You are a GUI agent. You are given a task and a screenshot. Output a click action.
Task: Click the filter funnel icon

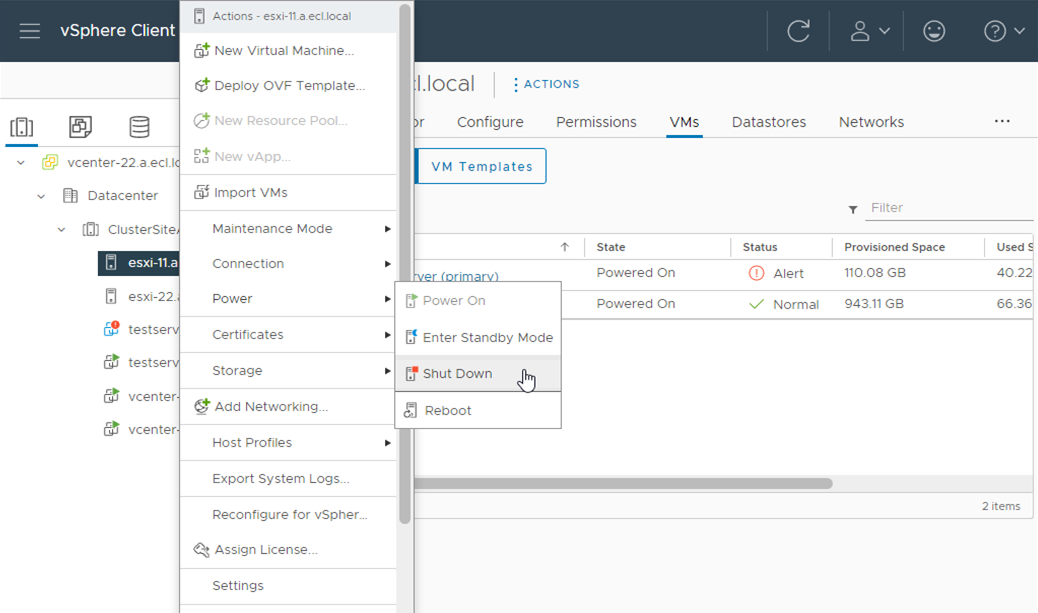pos(853,209)
